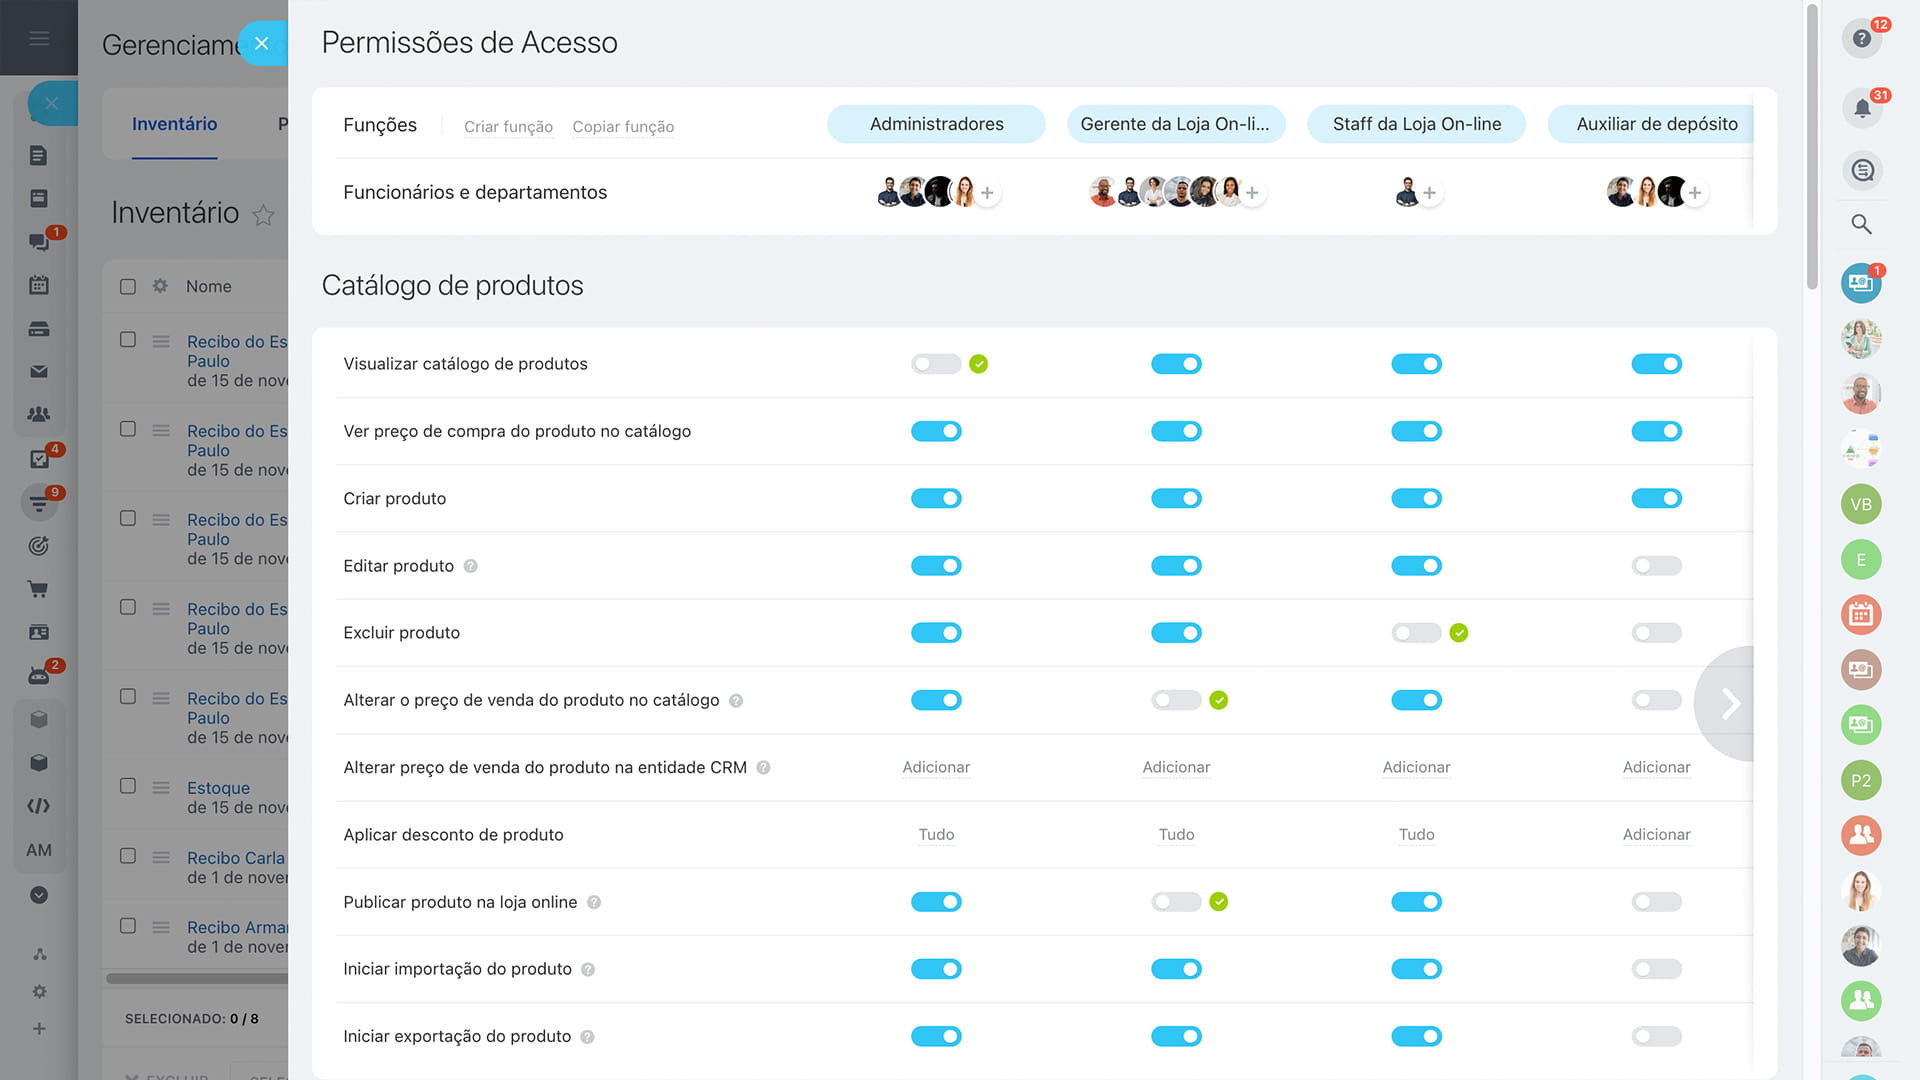This screenshot has width=1920, height=1080.
Task: Click the Copiar função link
Action: [x=623, y=127]
